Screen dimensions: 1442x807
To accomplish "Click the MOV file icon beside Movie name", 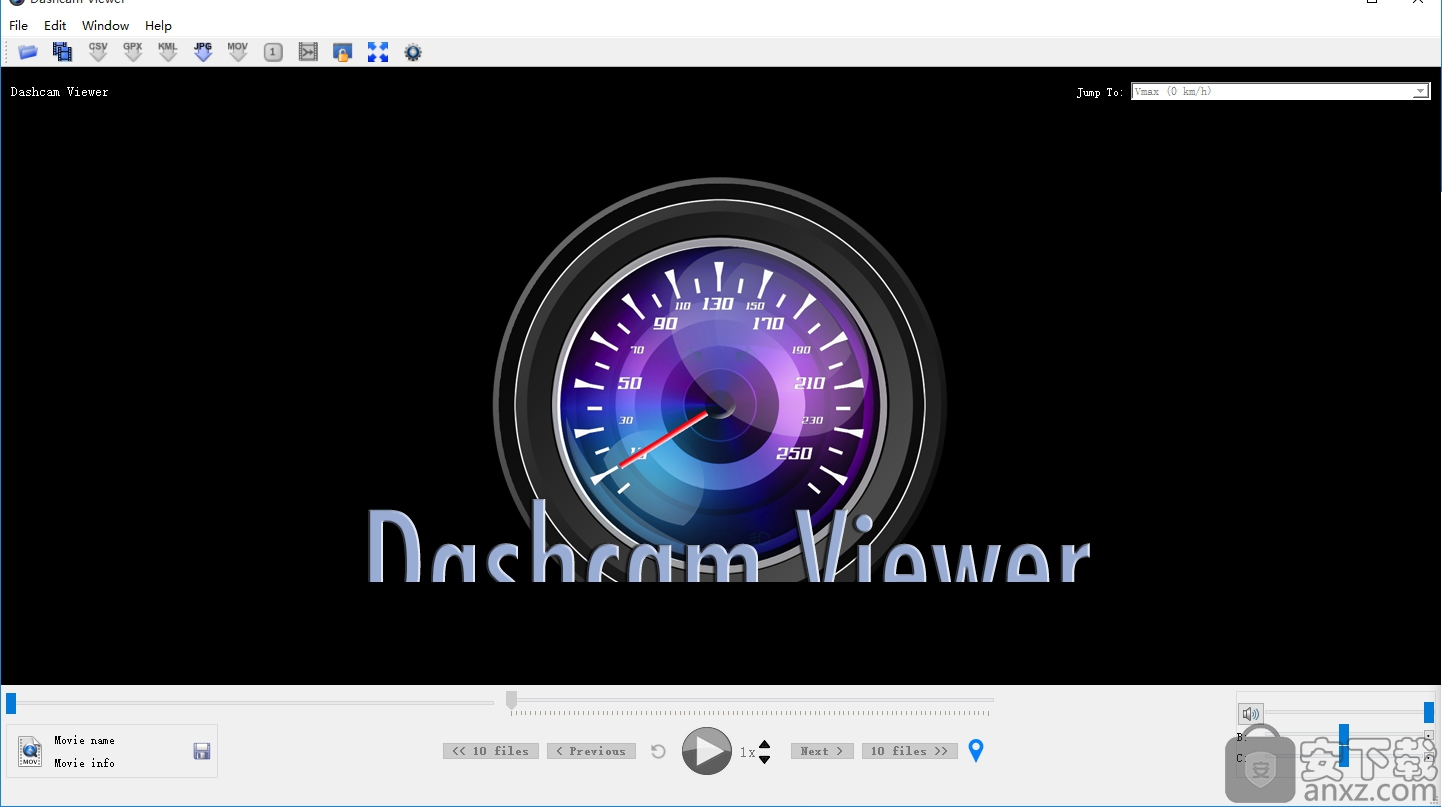I will [30, 751].
